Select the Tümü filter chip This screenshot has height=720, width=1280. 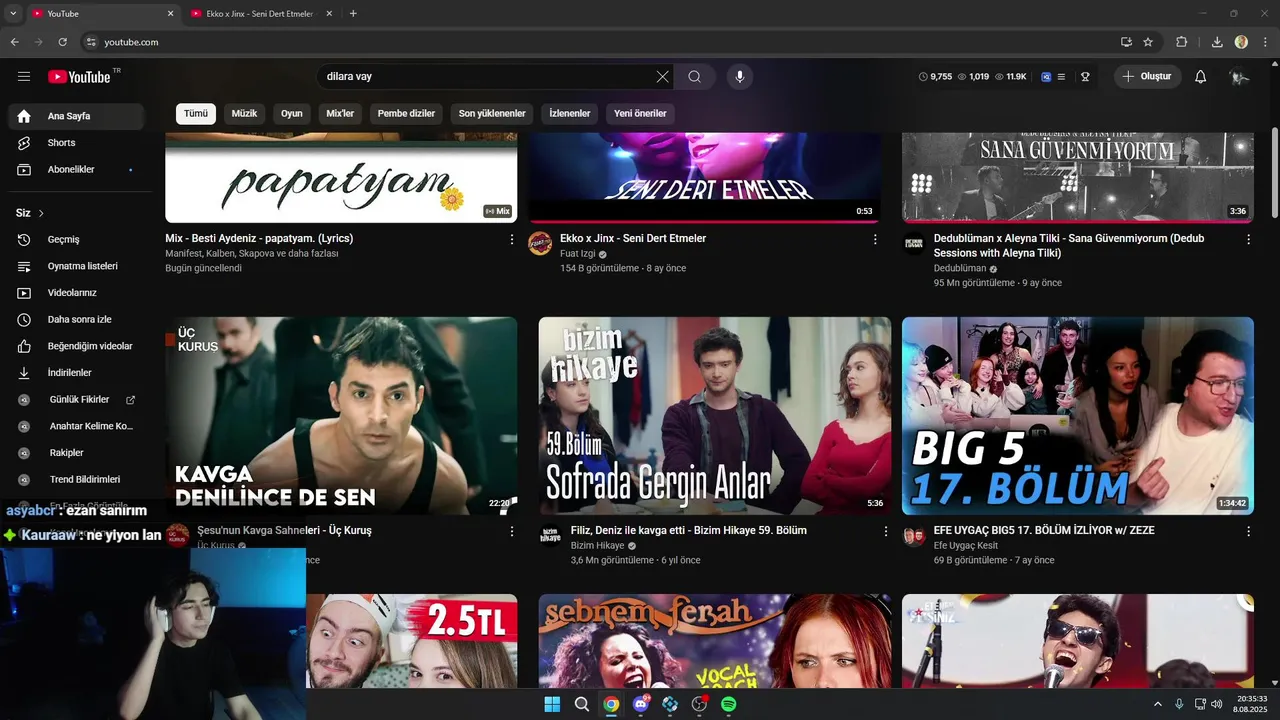[x=196, y=114]
